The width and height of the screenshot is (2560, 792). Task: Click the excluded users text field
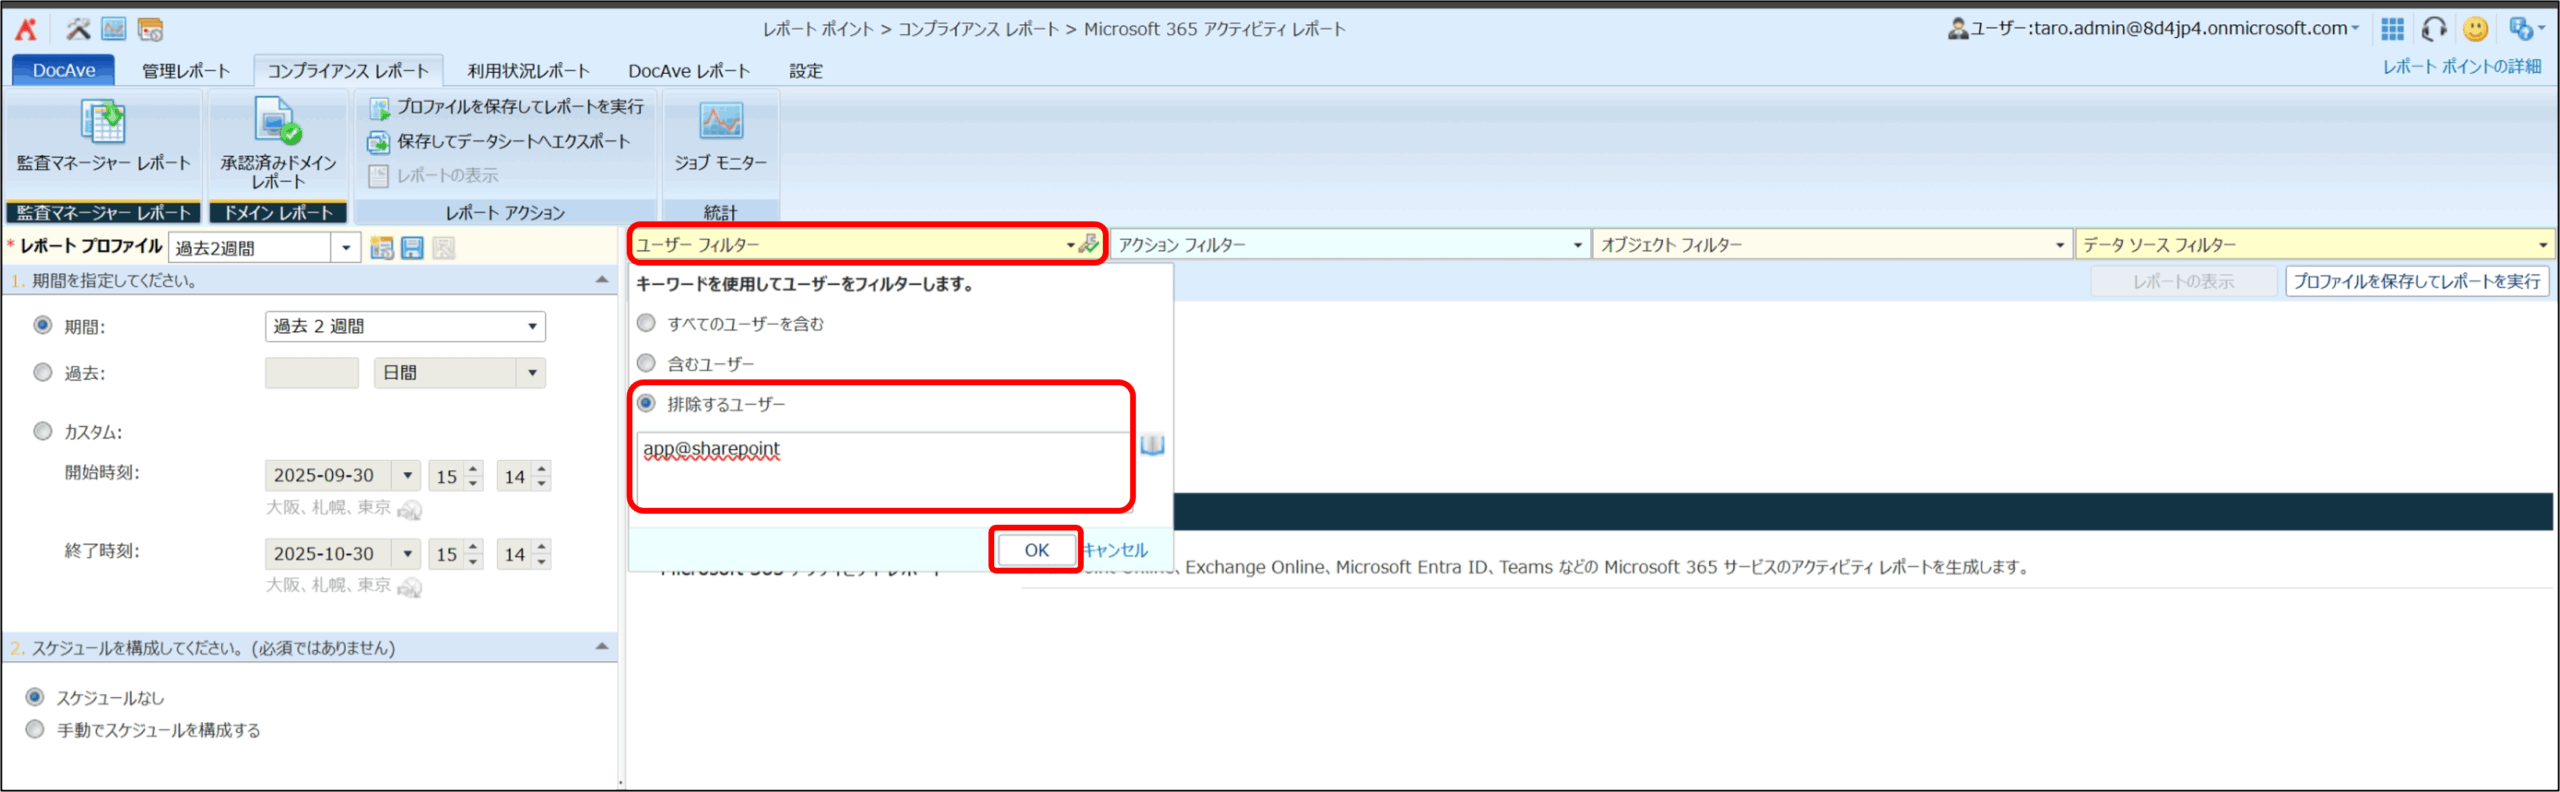click(882, 470)
